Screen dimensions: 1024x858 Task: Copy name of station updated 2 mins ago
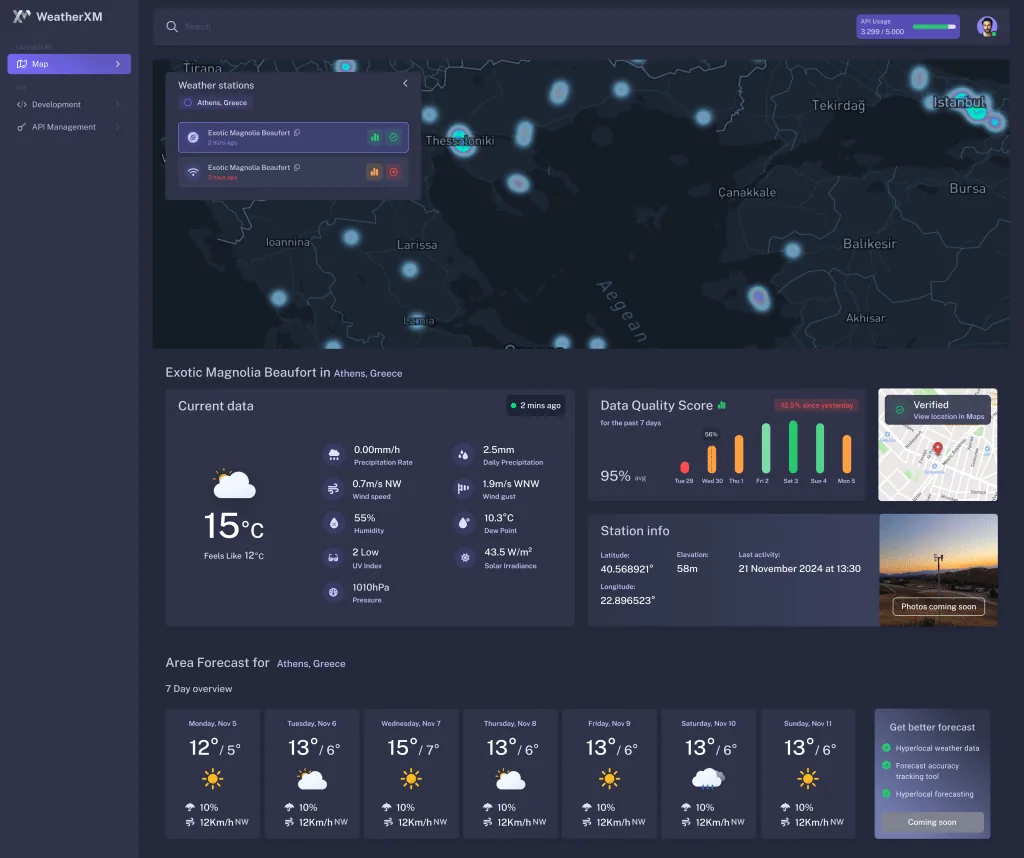[297, 133]
